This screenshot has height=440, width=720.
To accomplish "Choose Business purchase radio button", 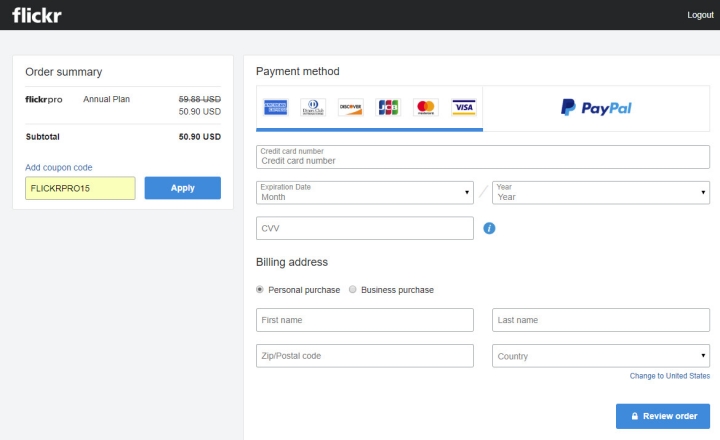I will tap(353, 289).
